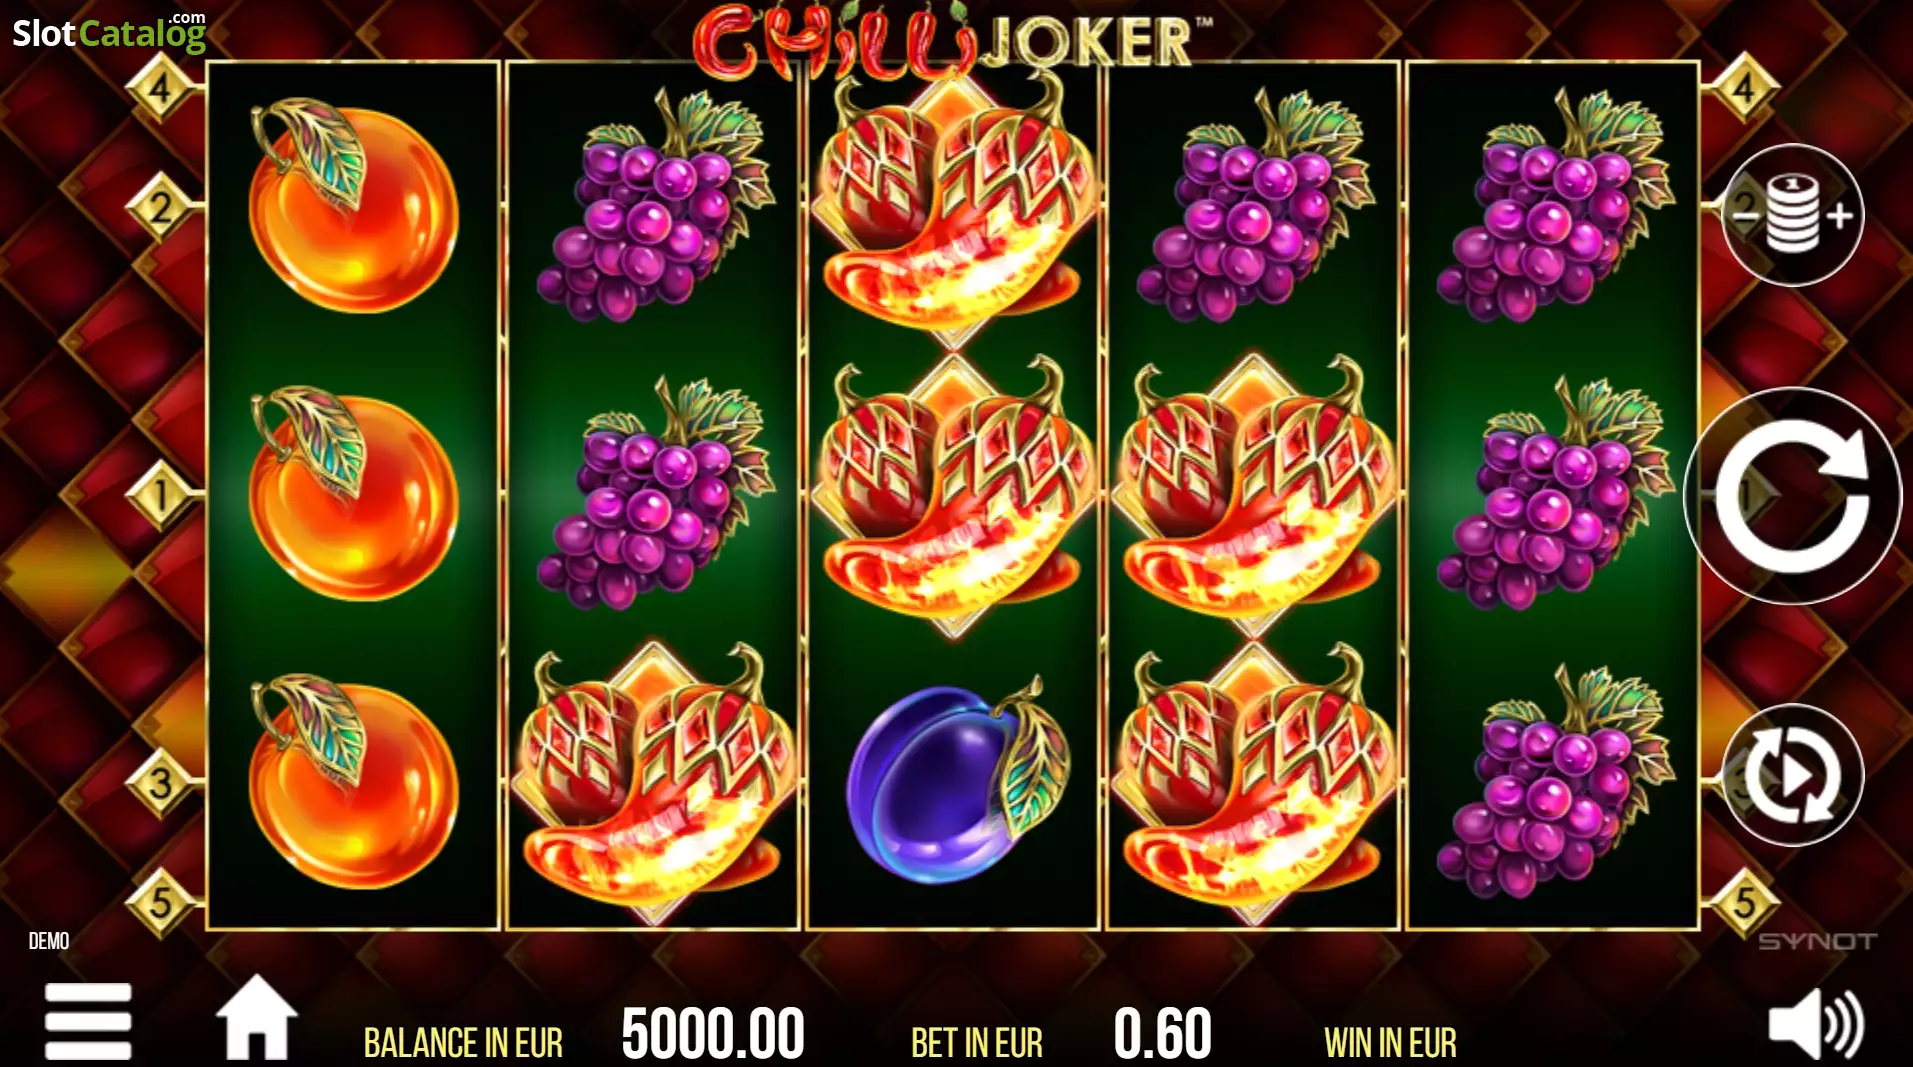Select payline 2 marker on left
Viewport: 1913px width, 1067px height.
point(160,207)
